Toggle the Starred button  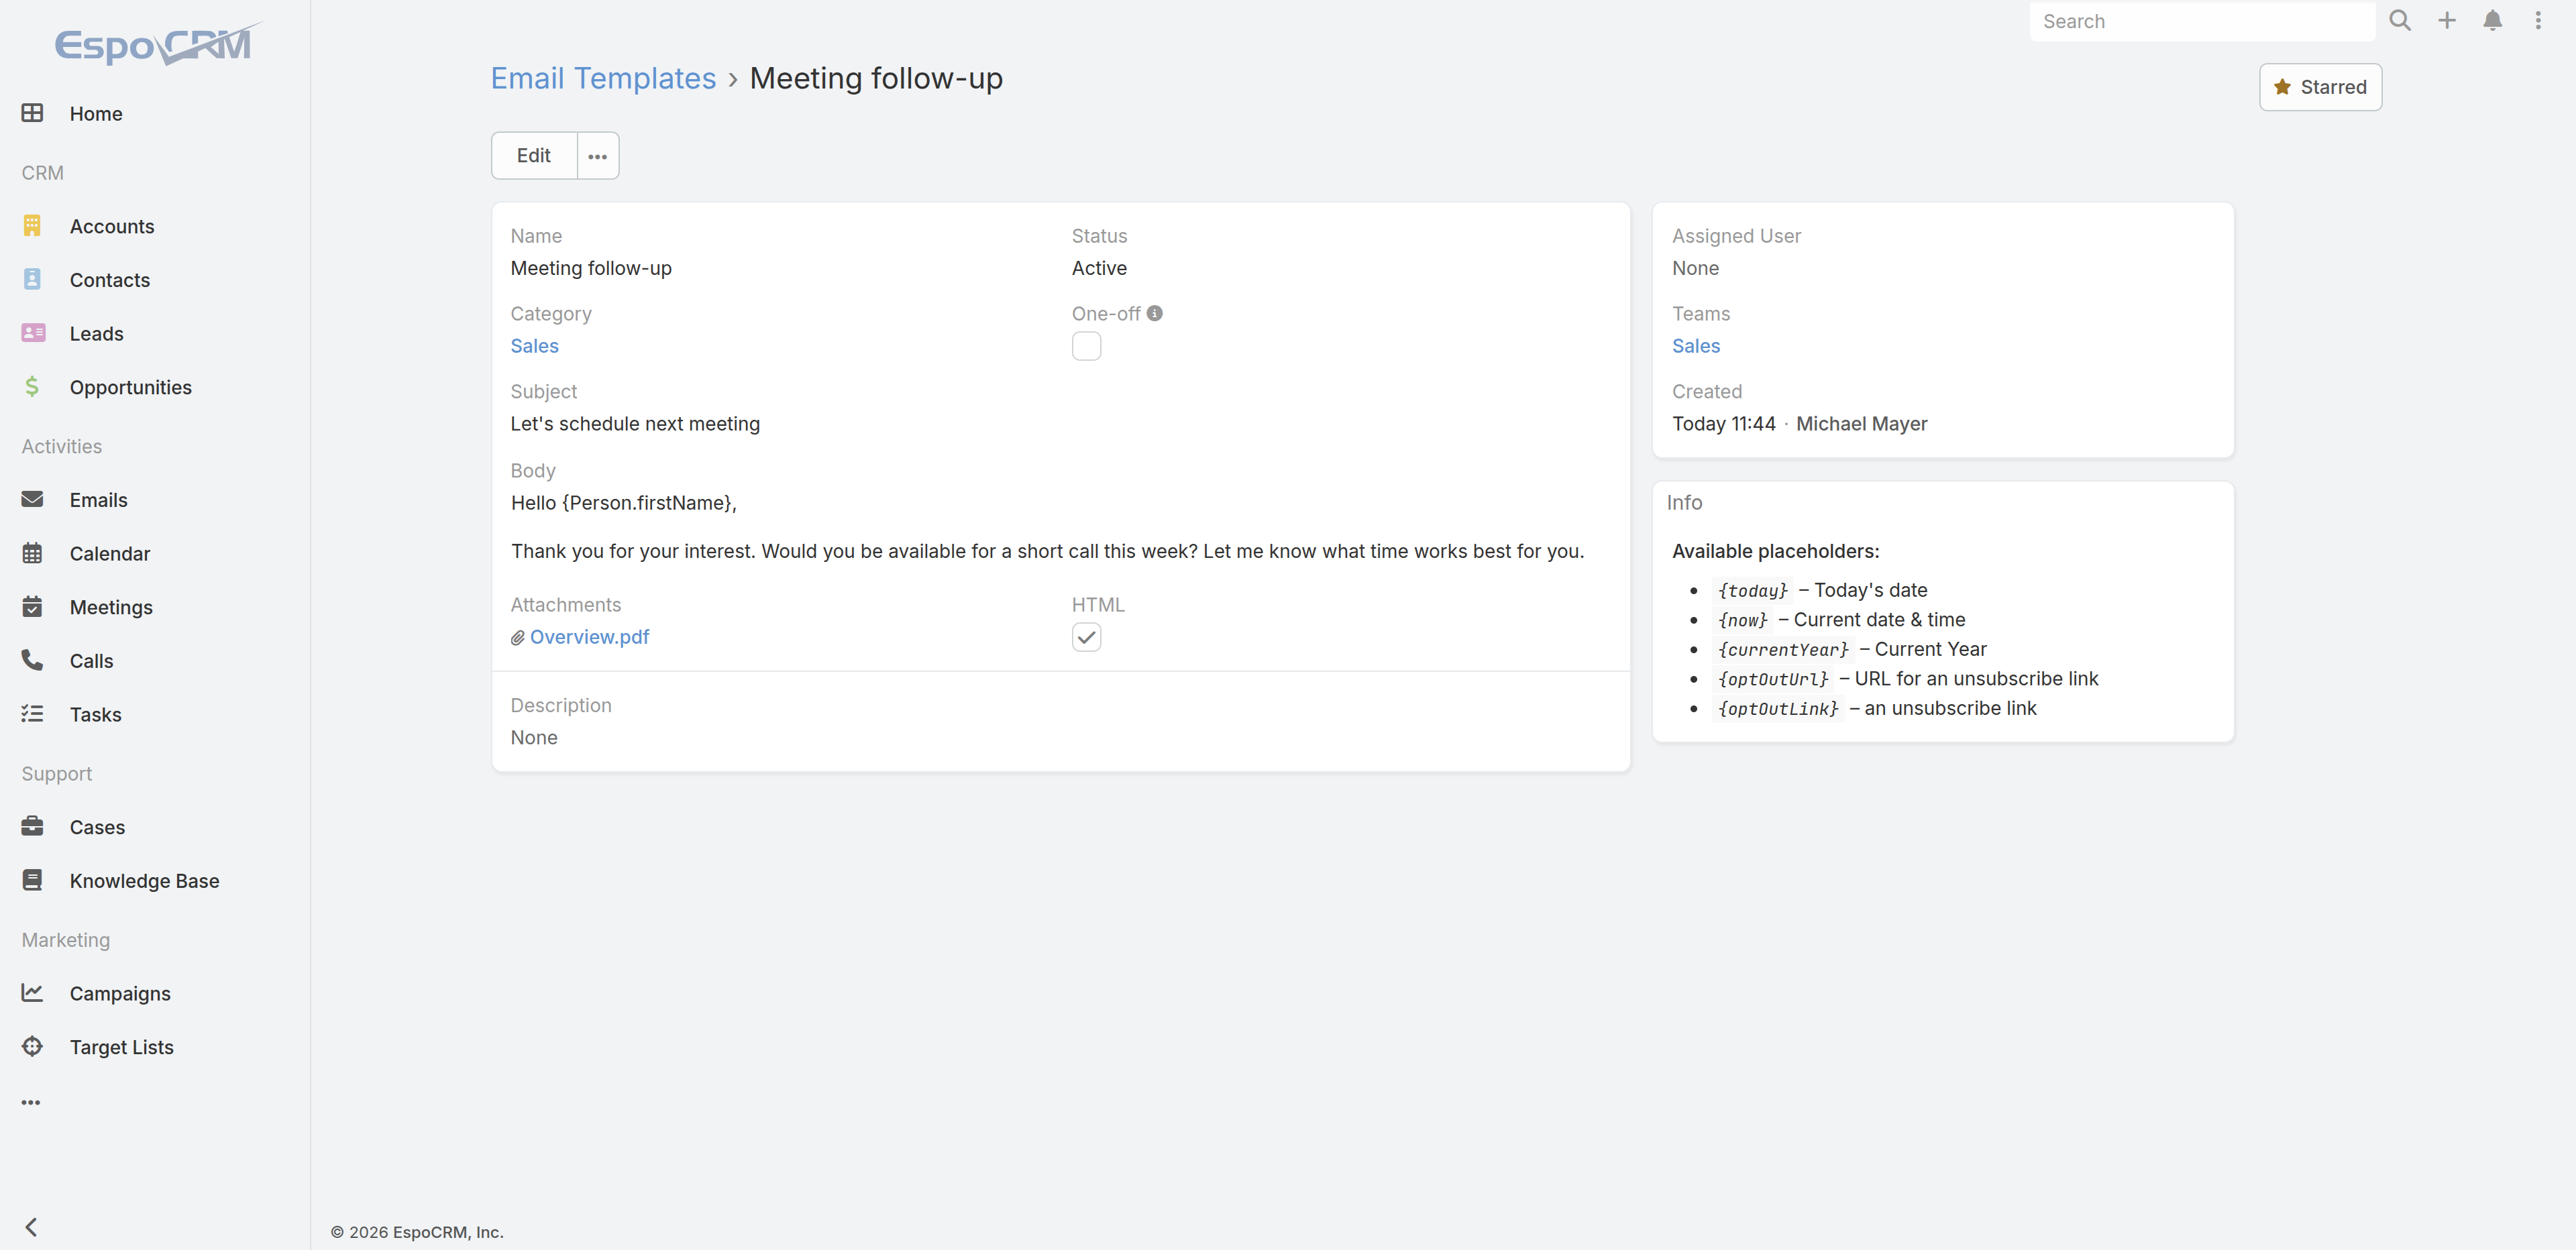click(2320, 87)
